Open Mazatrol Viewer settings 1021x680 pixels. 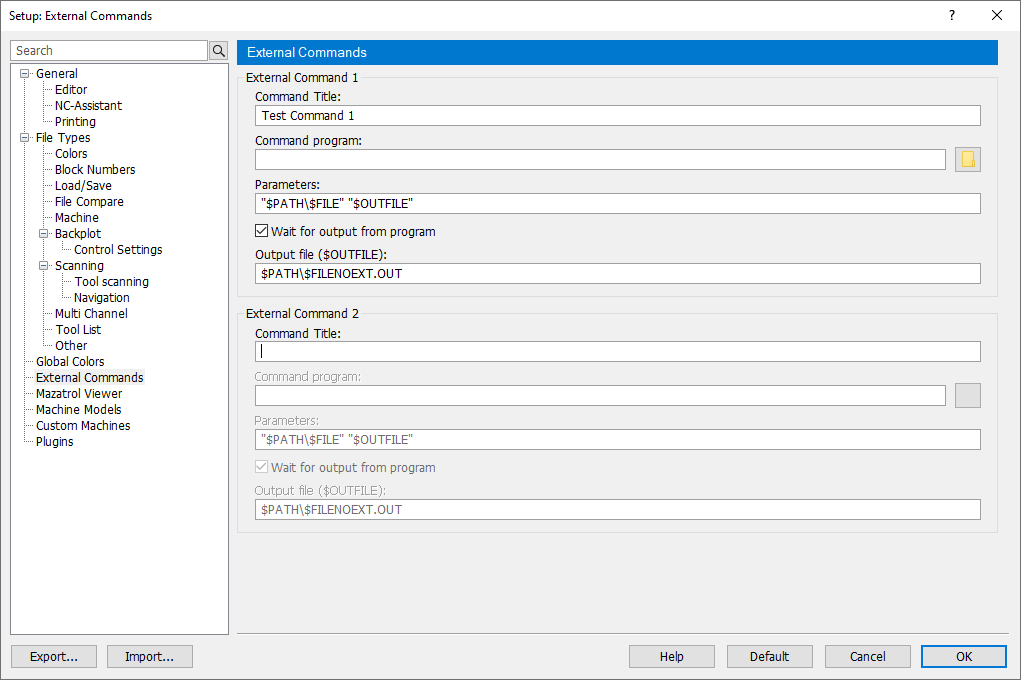click(x=79, y=393)
